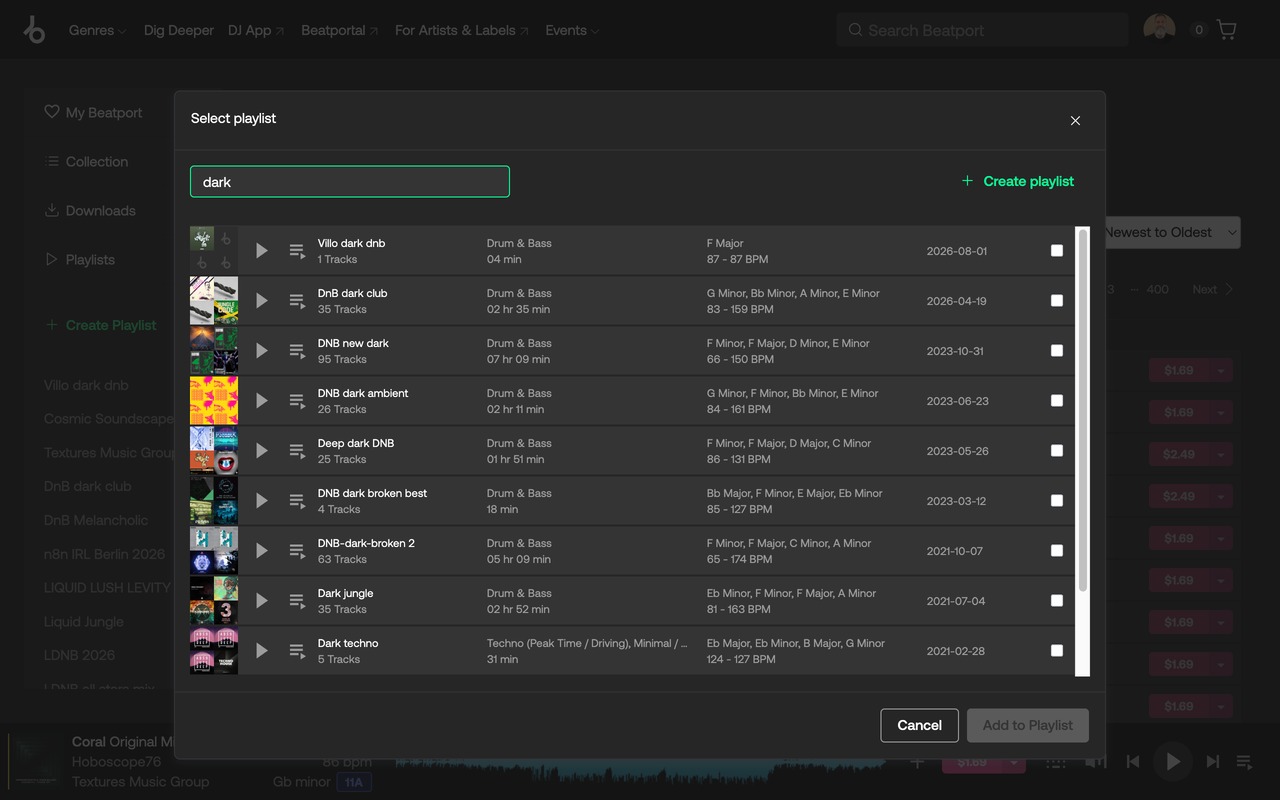Click the Create playlist link in dialog
1280x800 pixels.
coord(1018,181)
